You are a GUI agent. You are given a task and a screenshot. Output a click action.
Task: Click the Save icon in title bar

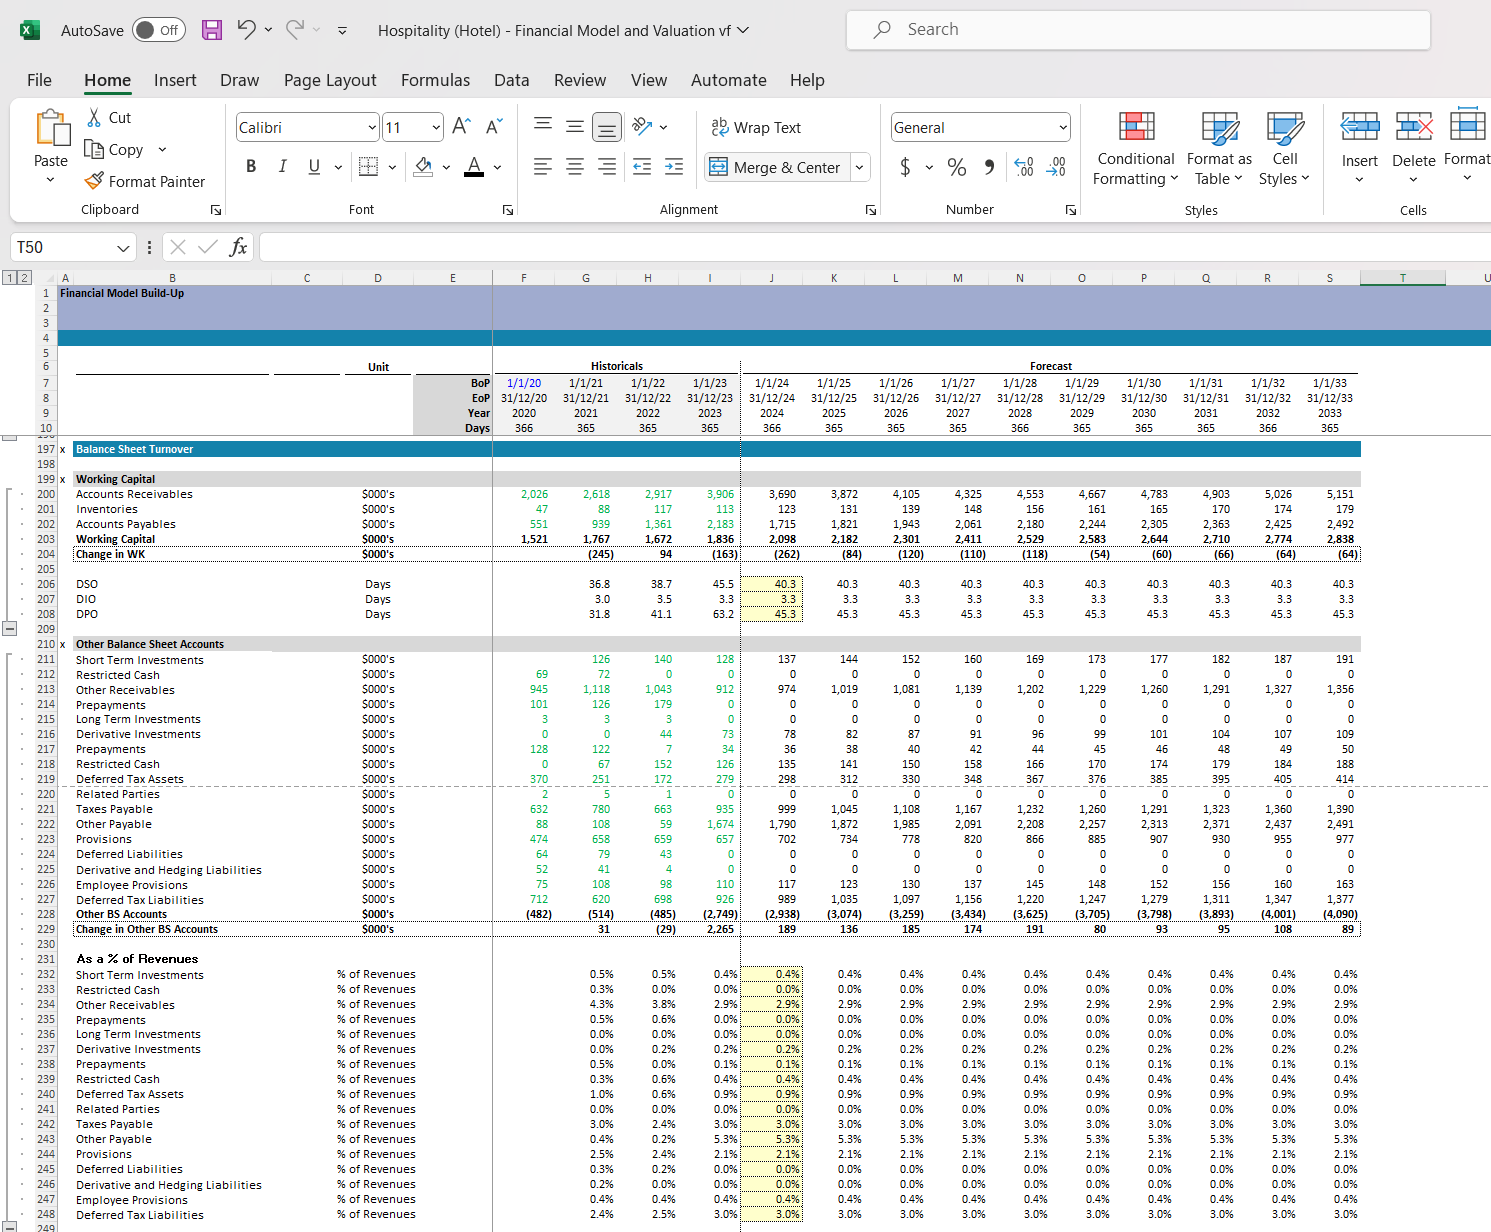click(212, 30)
